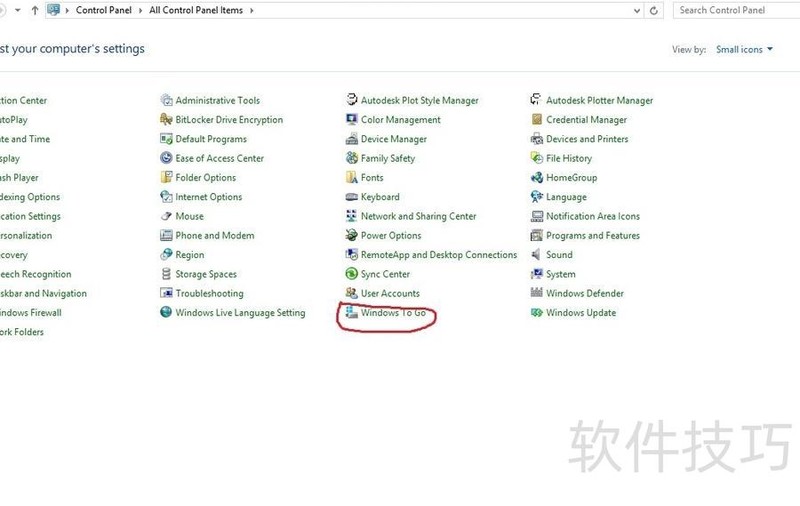Click the Power Options icon

(x=352, y=235)
